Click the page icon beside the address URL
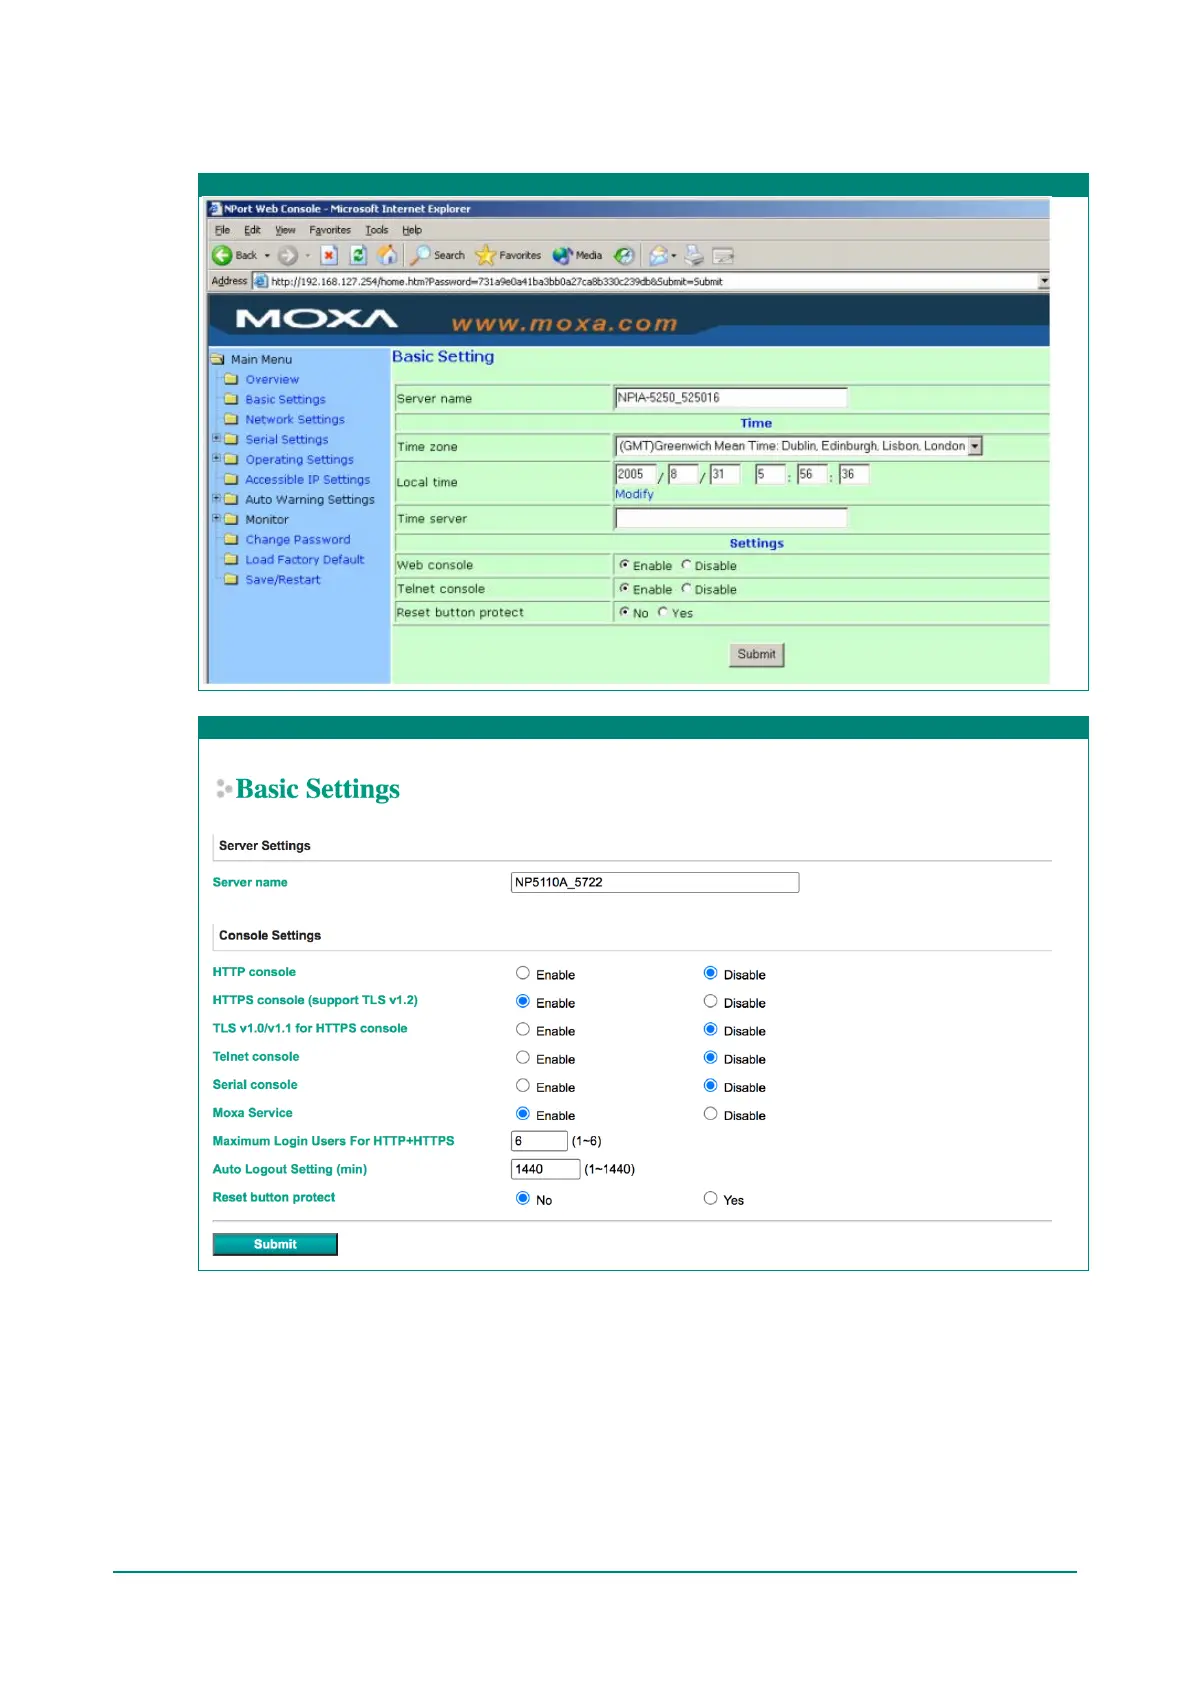This screenshot has height=1684, width=1191. 260,282
